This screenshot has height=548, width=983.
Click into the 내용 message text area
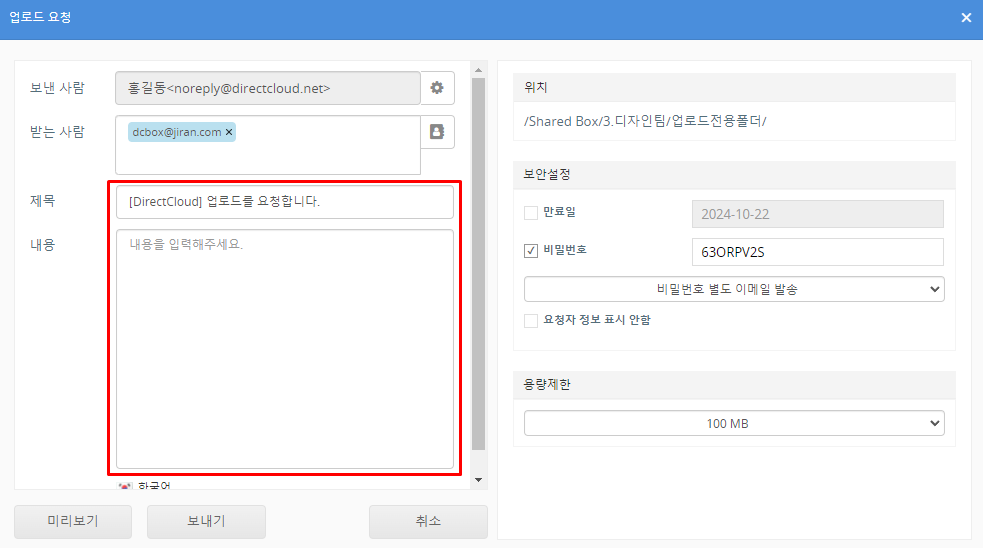pos(284,350)
